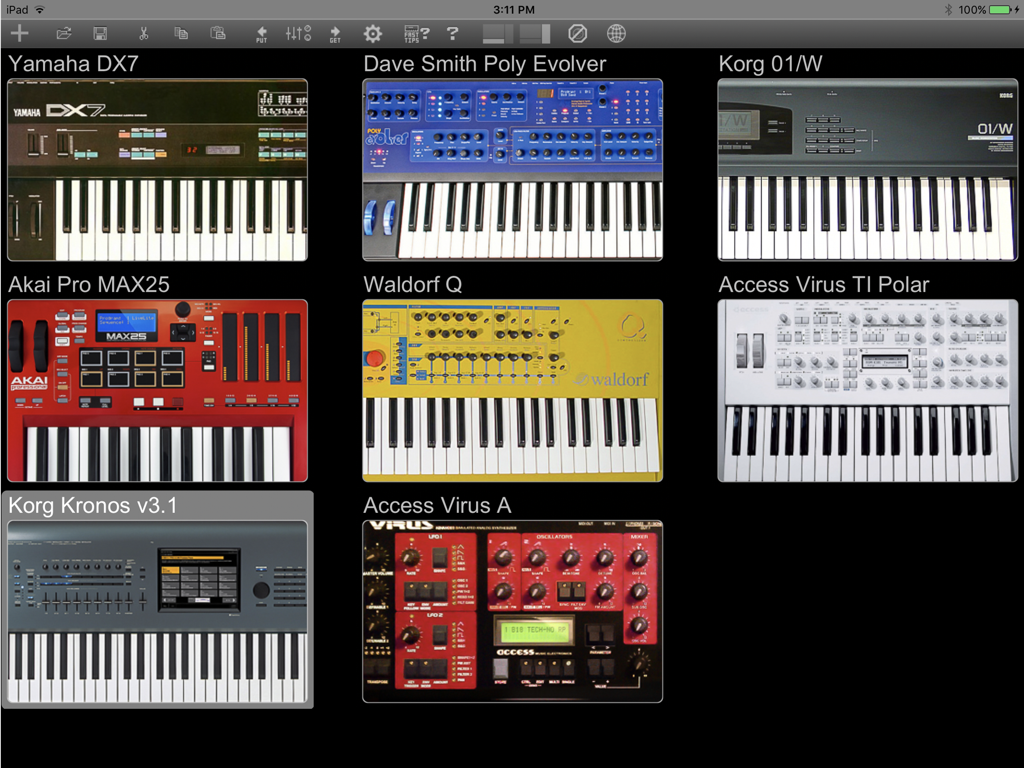The width and height of the screenshot is (1024, 768).
Task: Show Fast Tips help
Action: click(x=413, y=33)
